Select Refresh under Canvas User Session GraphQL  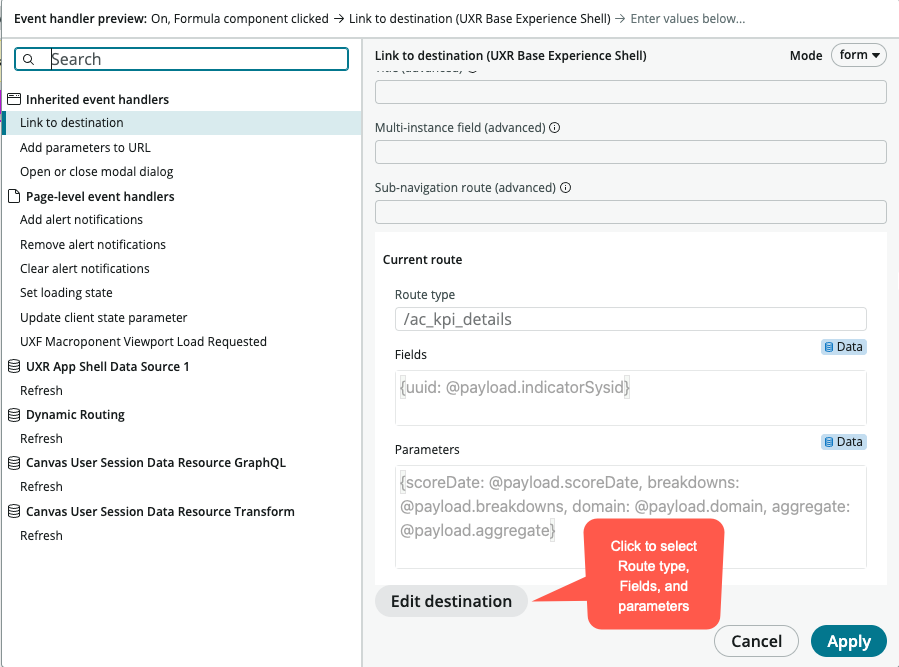click(41, 487)
